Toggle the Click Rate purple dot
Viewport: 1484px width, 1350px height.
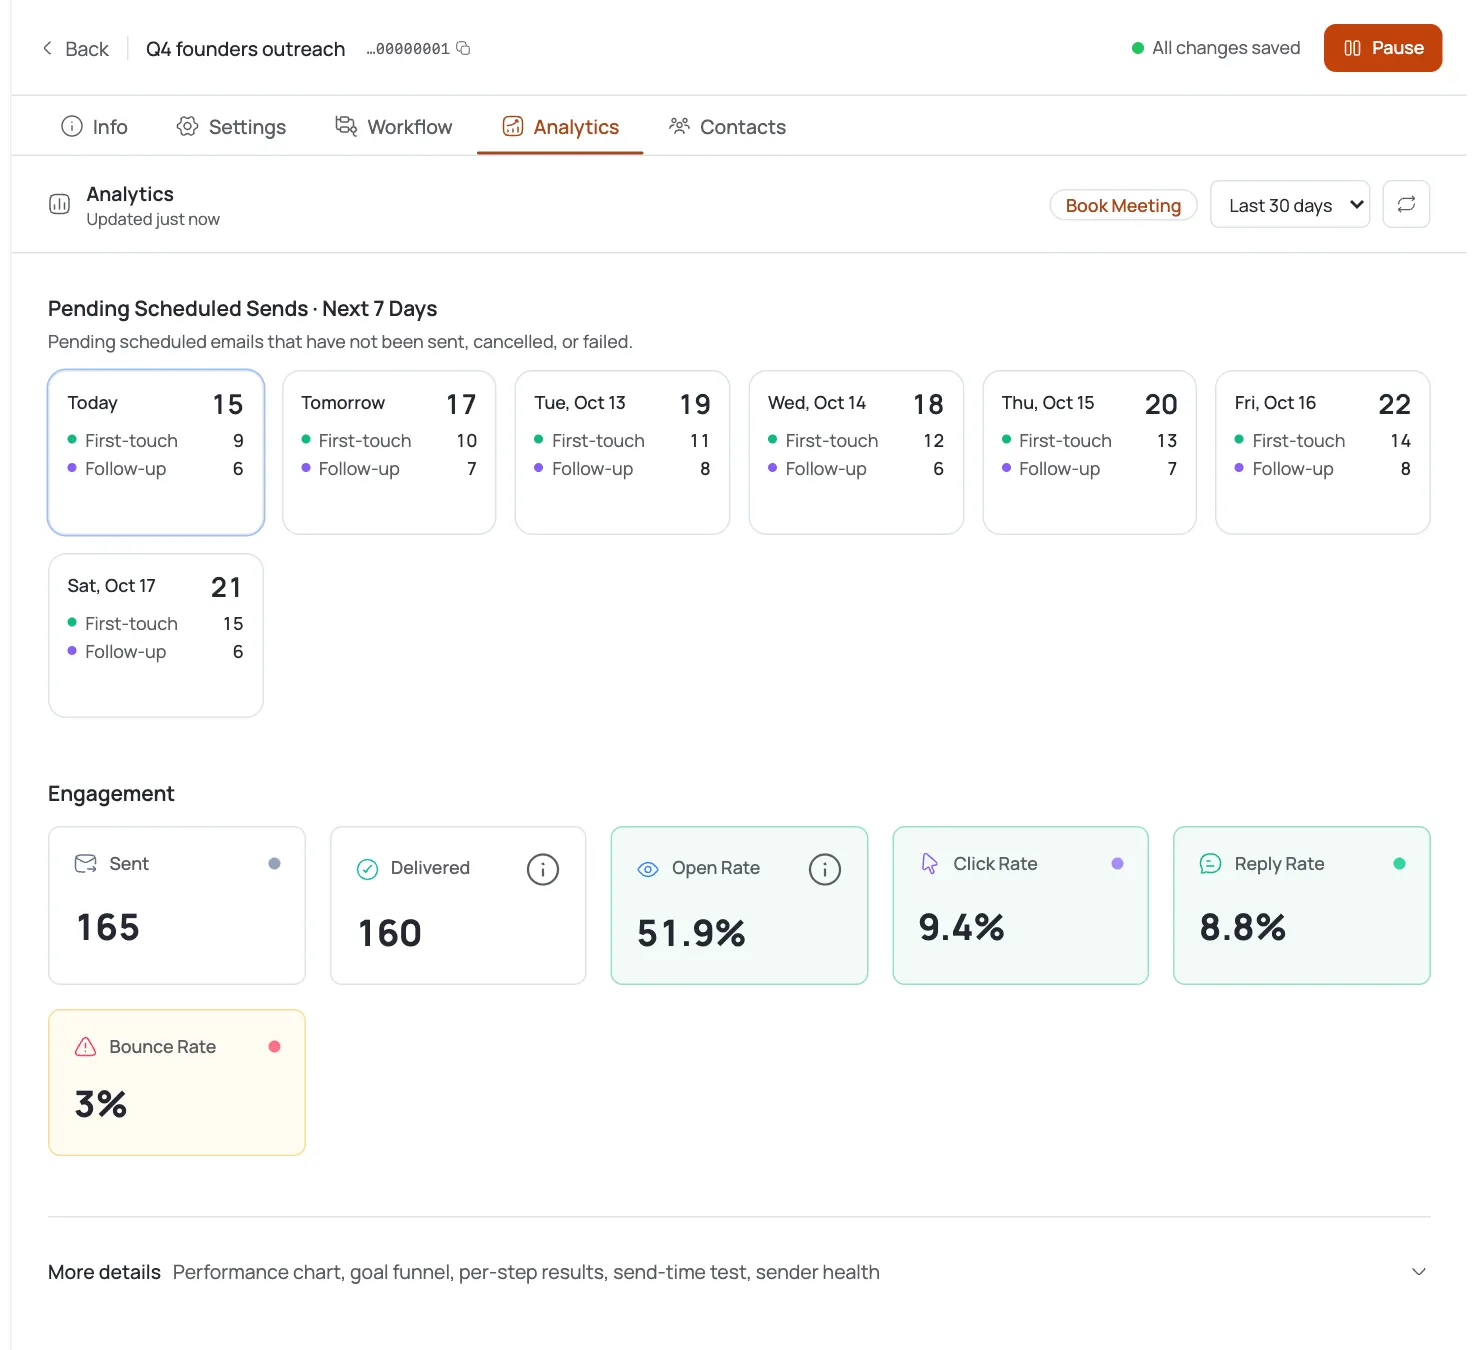pyautogui.click(x=1118, y=864)
